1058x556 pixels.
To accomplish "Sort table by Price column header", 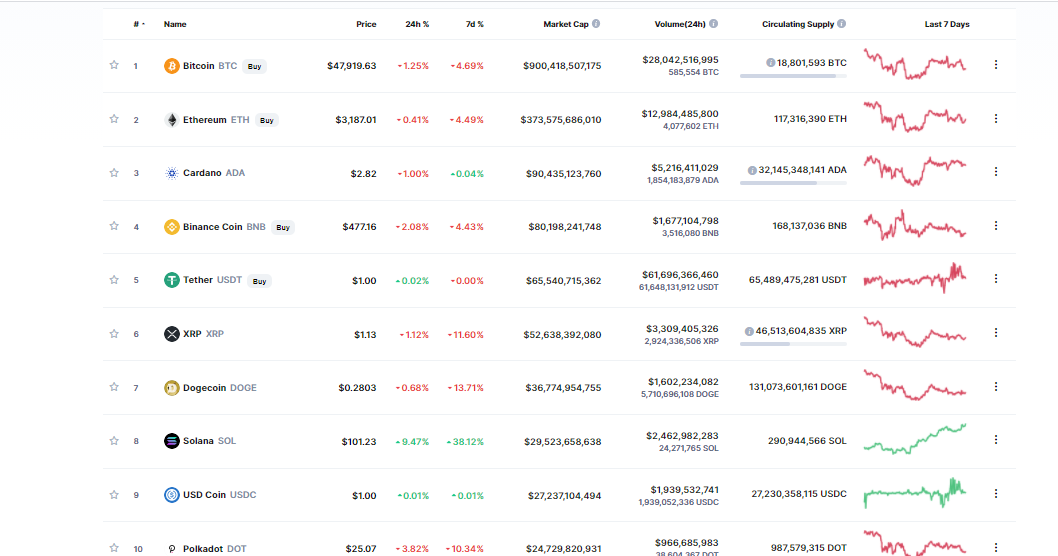I will 366,24.
